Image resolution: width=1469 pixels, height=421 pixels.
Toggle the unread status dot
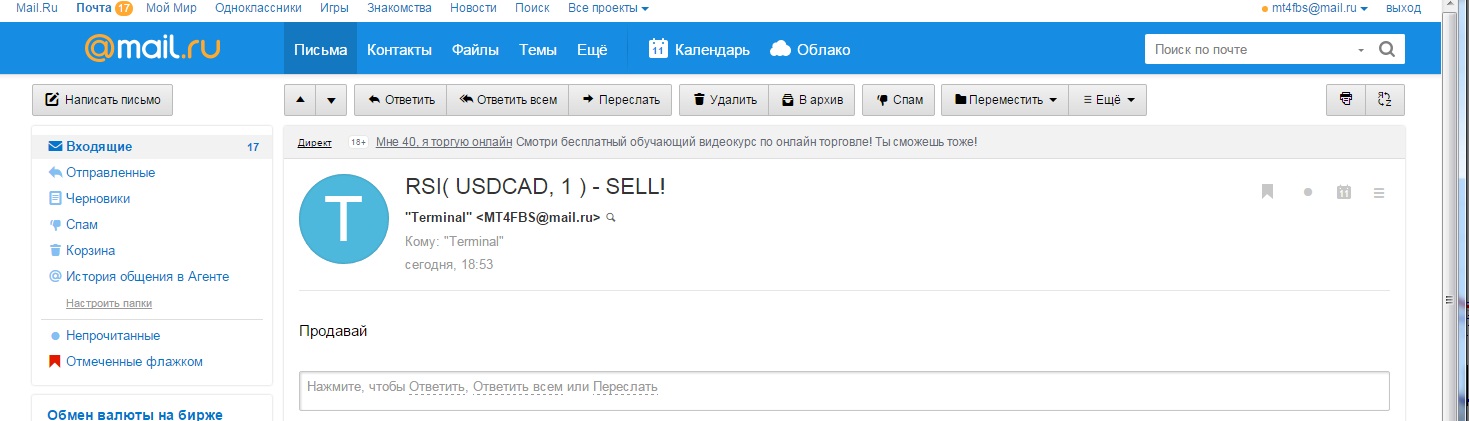pos(1307,193)
